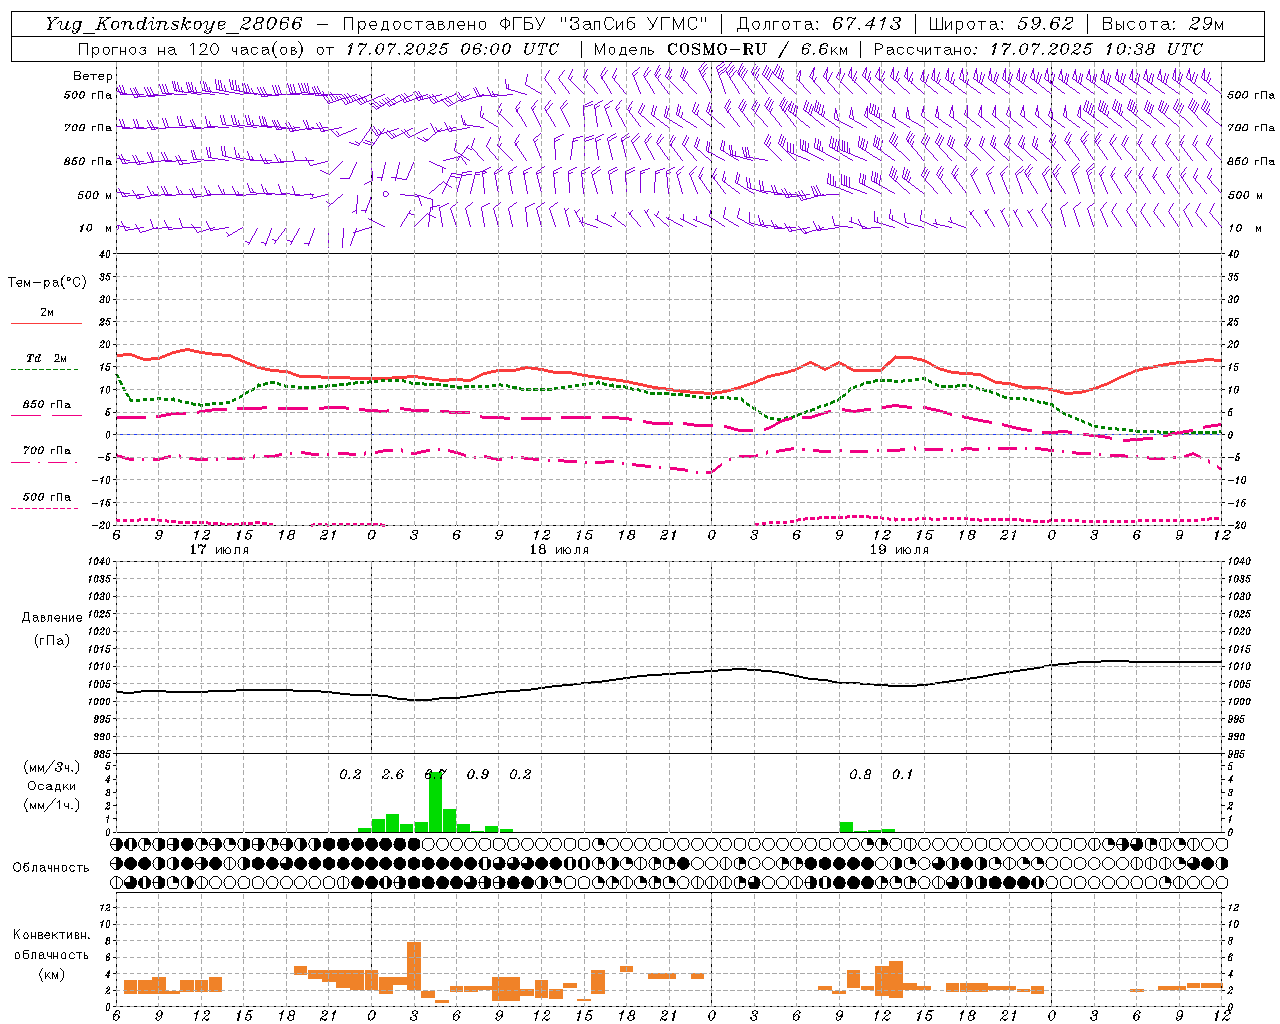Click the '17 июля' date label

coord(219,550)
